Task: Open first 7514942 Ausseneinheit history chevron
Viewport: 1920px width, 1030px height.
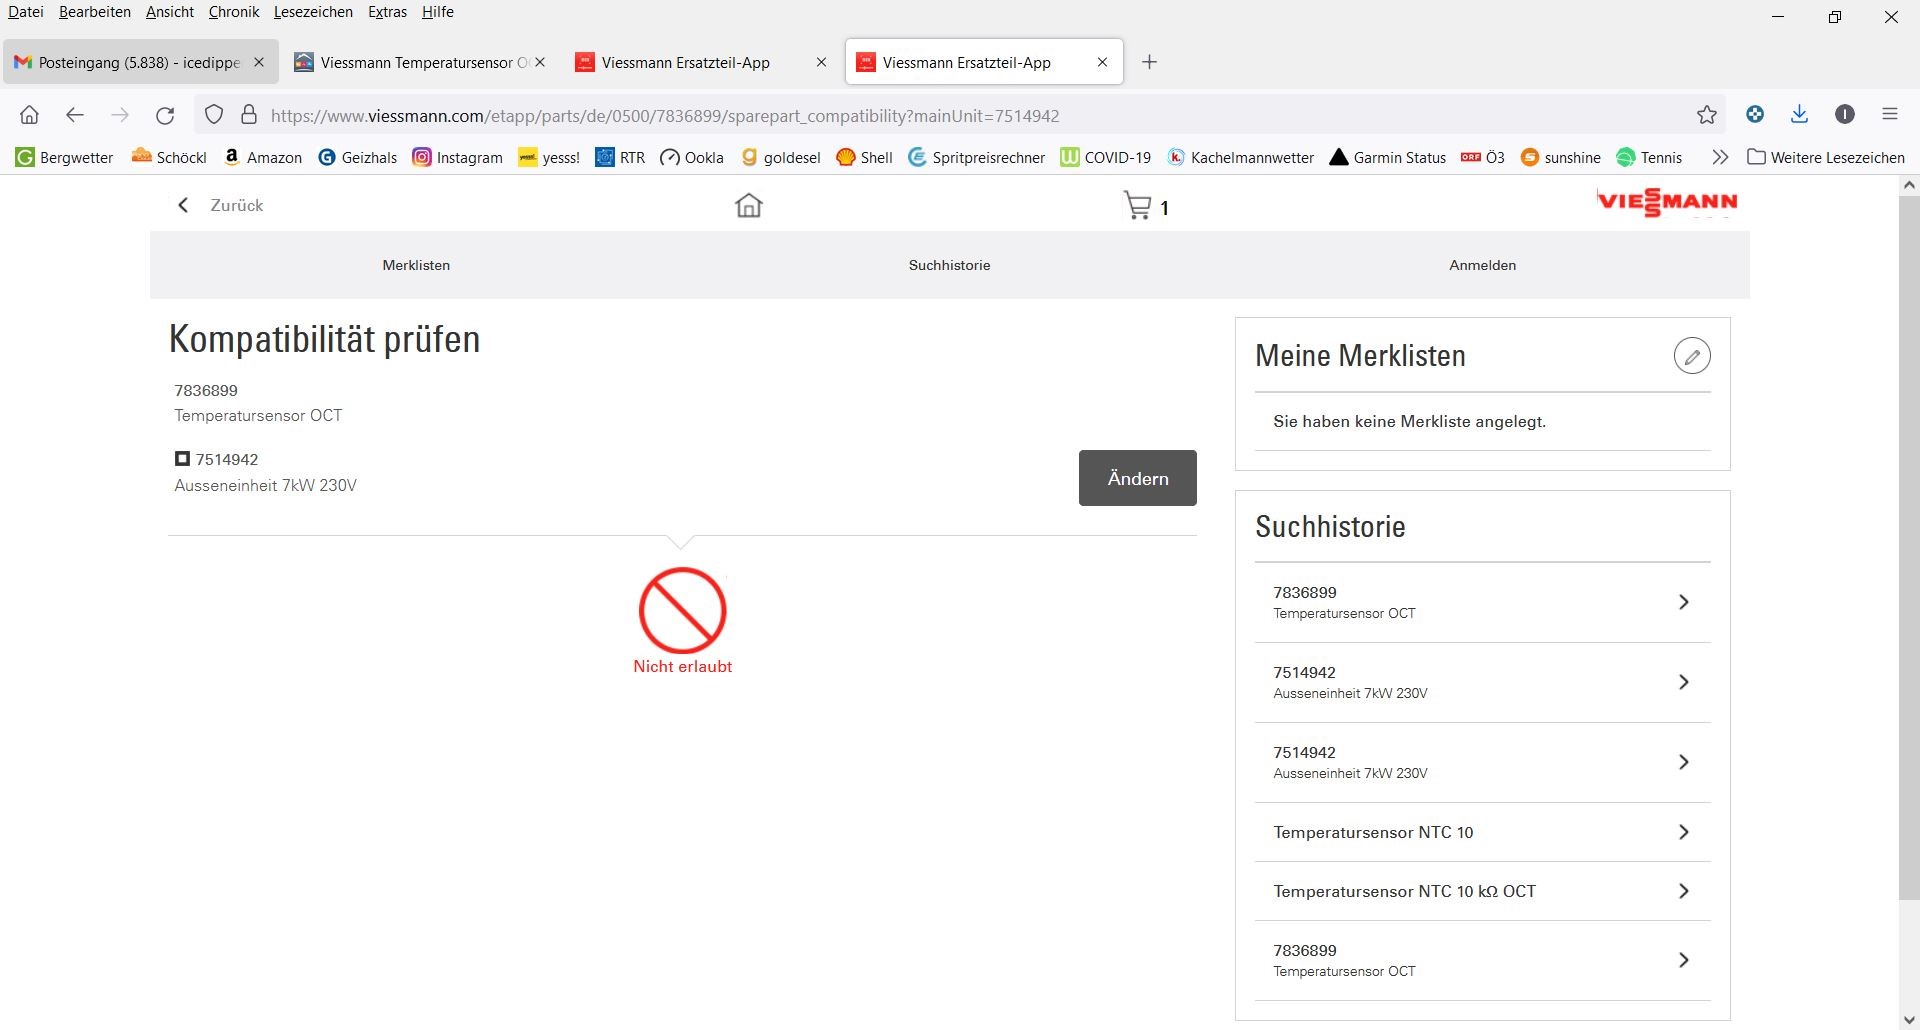Action: (1684, 682)
